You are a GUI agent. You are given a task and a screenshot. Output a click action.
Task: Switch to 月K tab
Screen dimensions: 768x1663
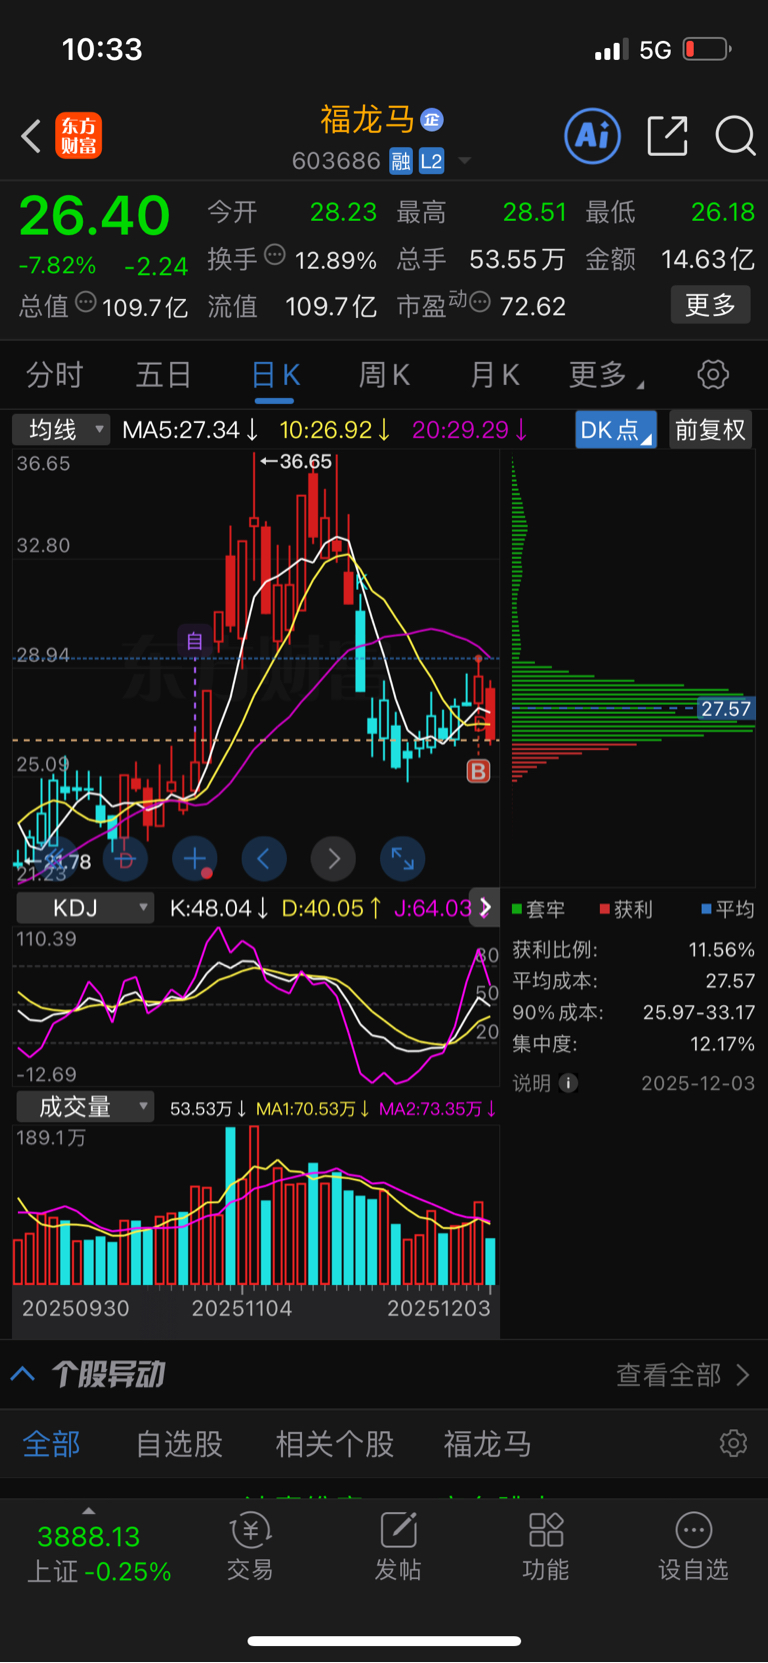[x=494, y=375]
